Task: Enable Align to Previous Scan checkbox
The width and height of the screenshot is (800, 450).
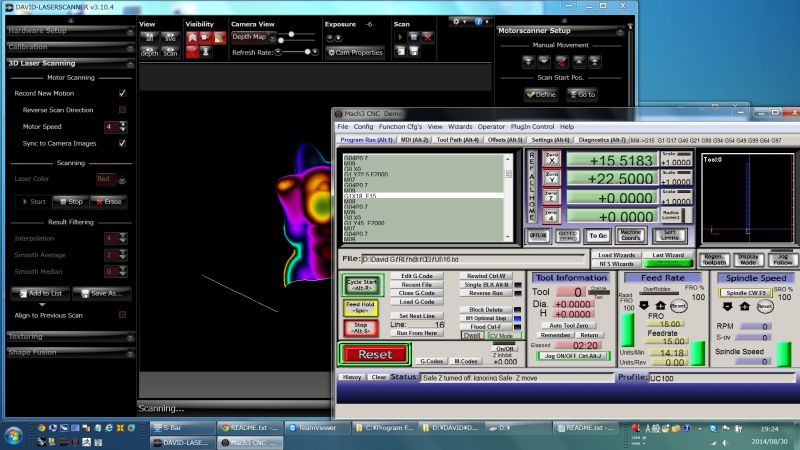Action: coord(122,315)
